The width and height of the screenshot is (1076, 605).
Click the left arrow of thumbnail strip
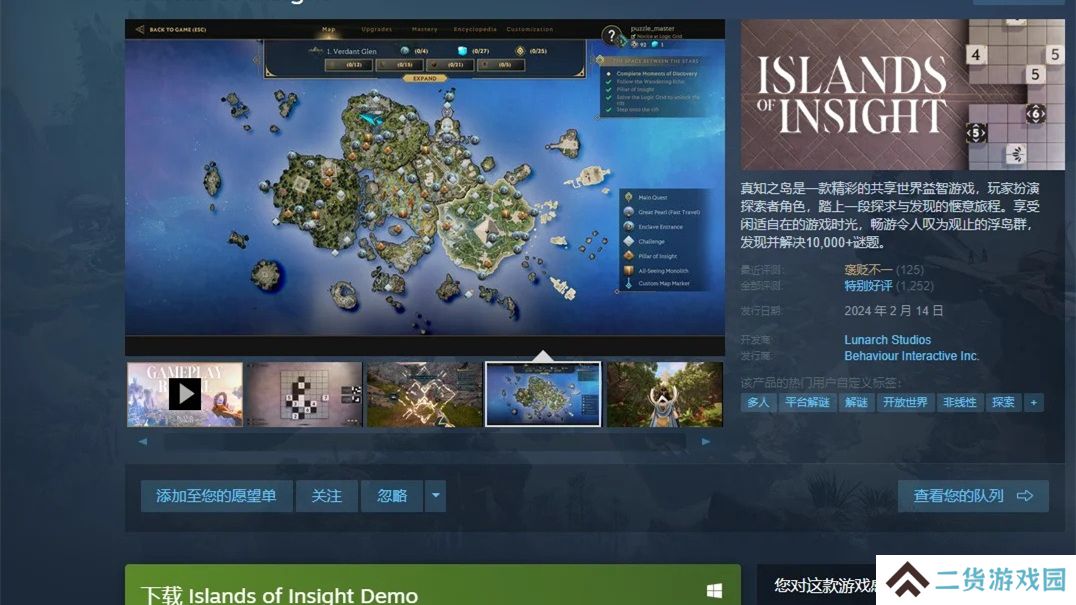[143, 442]
